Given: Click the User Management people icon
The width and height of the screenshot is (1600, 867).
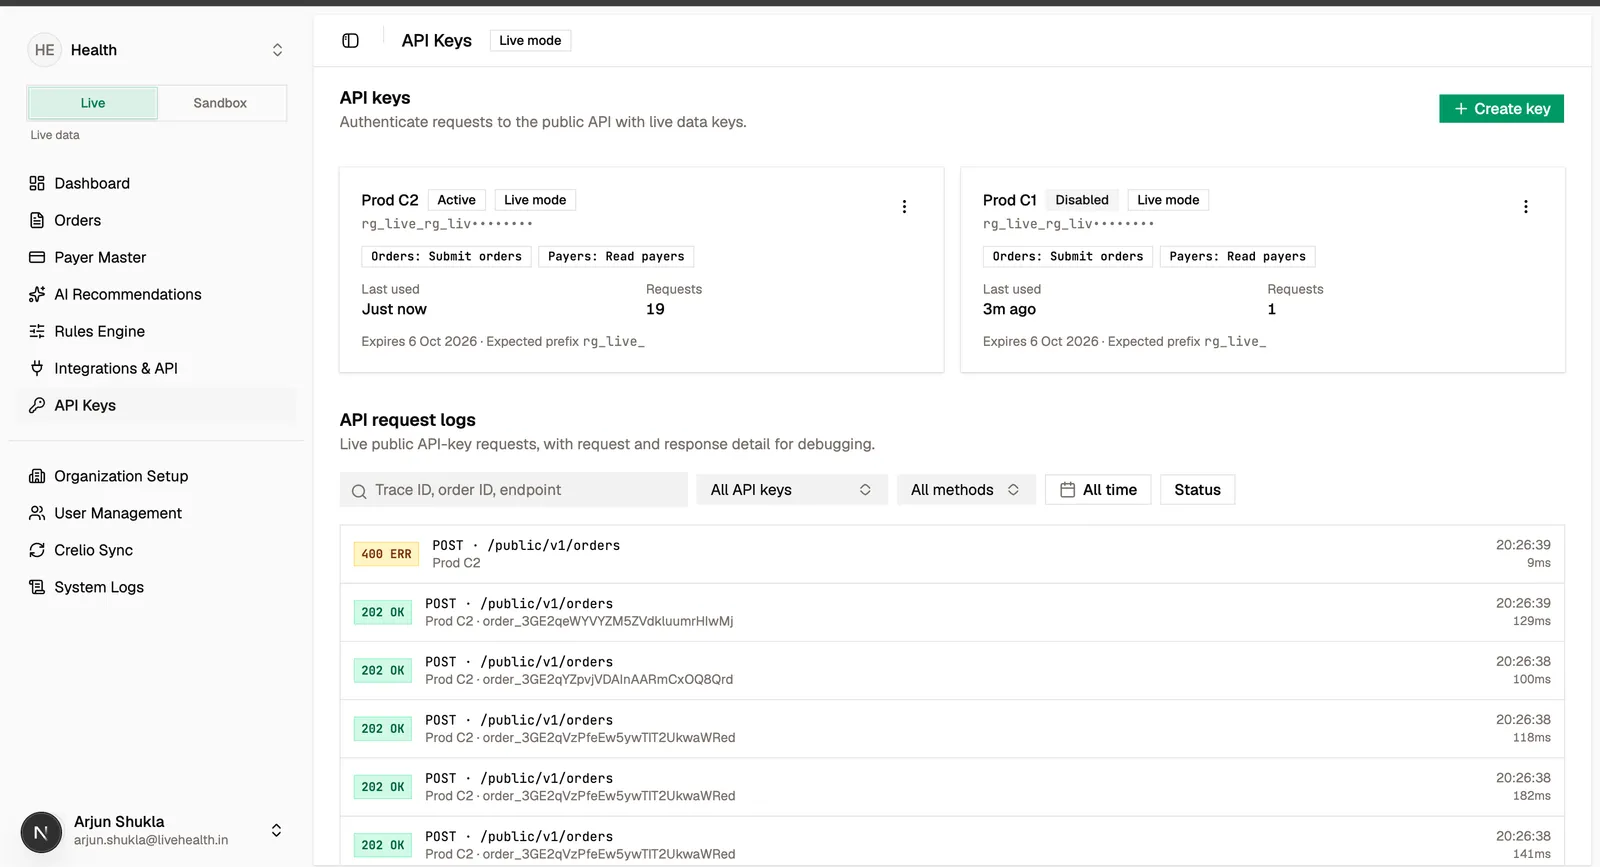Looking at the screenshot, I should [x=37, y=513].
